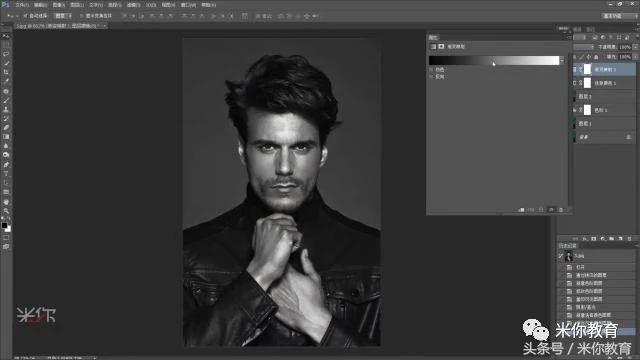Image resolution: width=640 pixels, height=360 pixels.
Task: Enable the 反向 reverse checkbox
Action: (431, 76)
